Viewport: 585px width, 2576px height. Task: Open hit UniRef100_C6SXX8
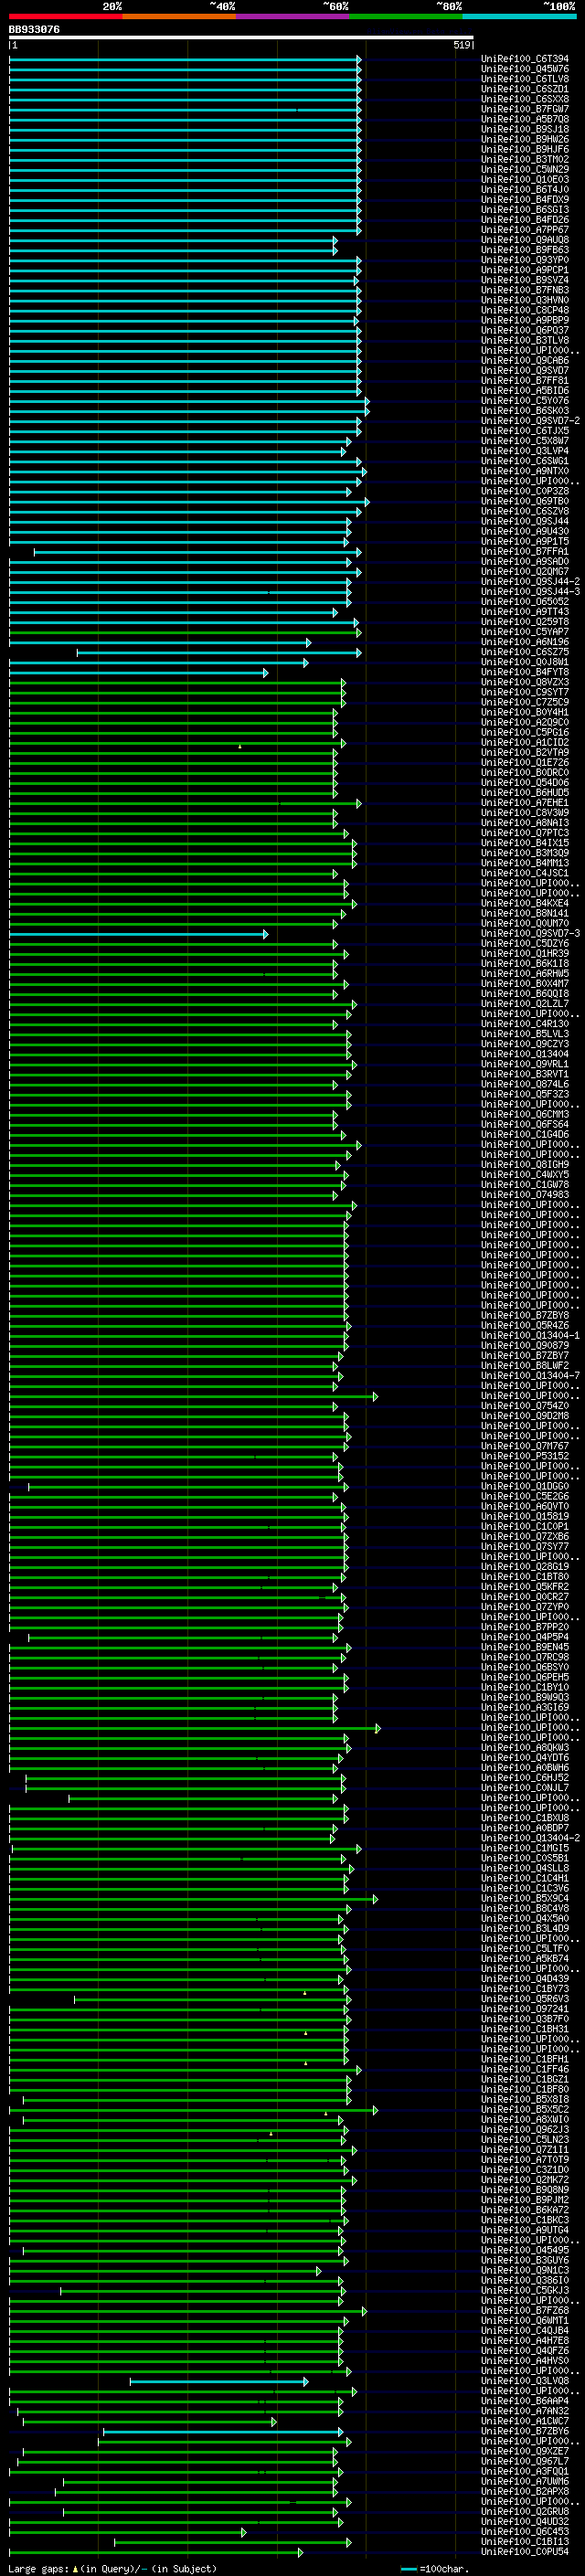pos(525,99)
